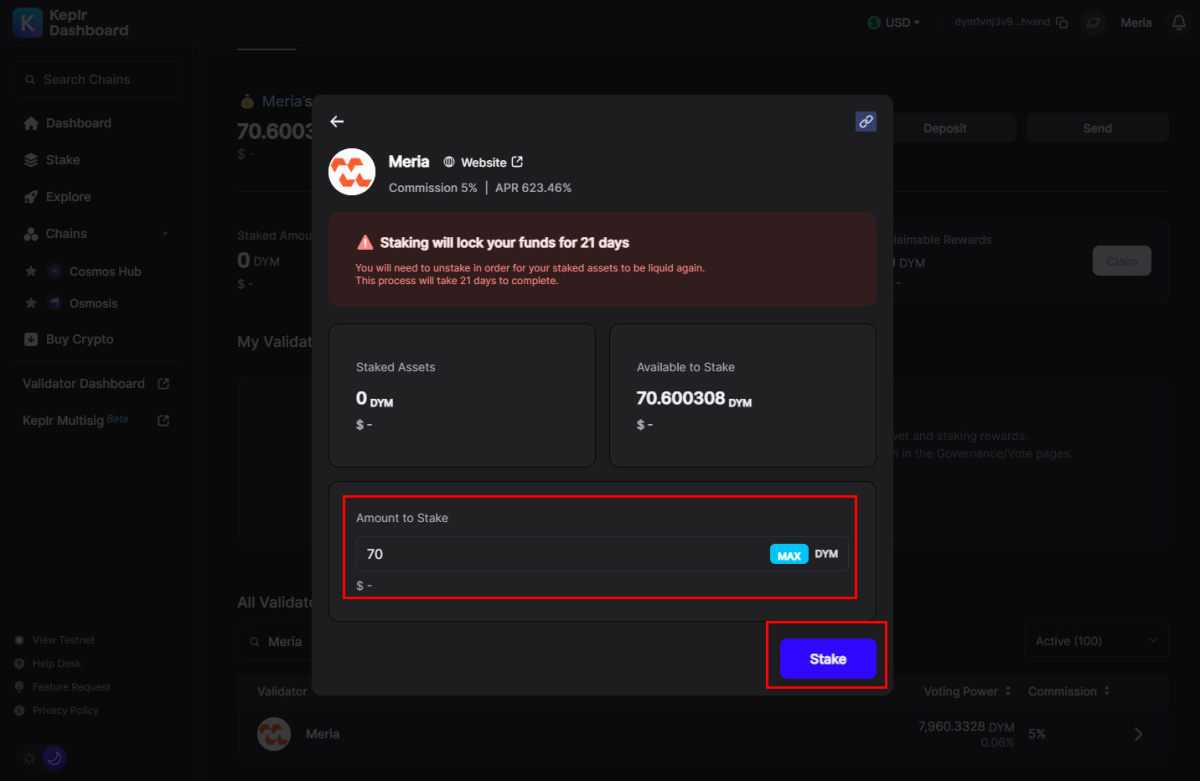Click the Meria validator logo in the modal
Viewport: 1200px width, 781px height.
pyautogui.click(x=352, y=172)
